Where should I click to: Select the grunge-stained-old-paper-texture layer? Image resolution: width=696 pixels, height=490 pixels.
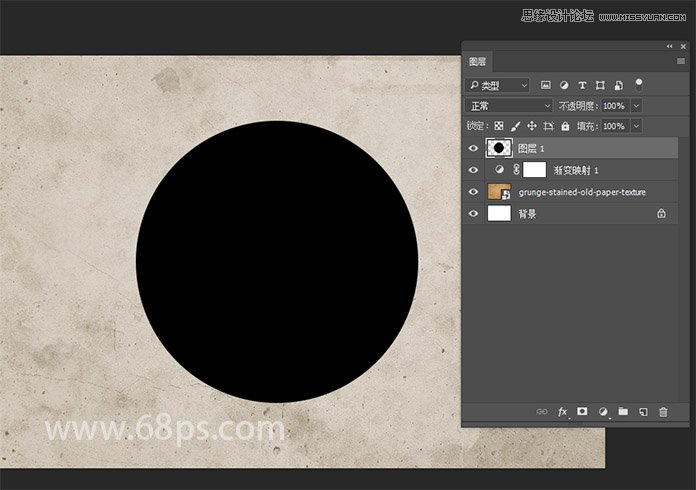[581, 191]
